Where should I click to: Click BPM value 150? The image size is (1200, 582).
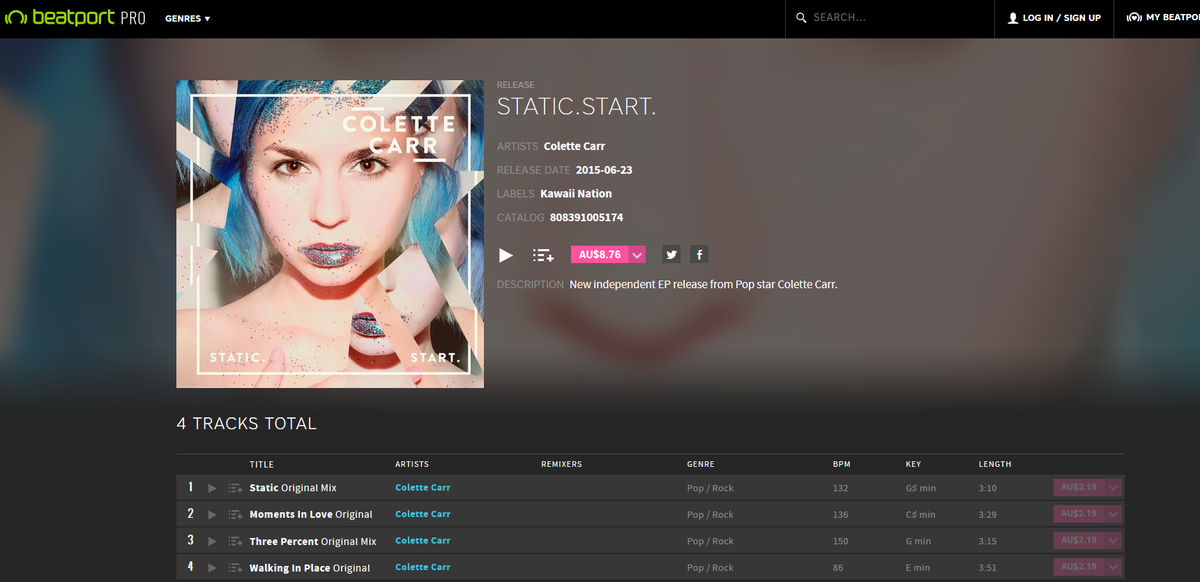point(840,541)
